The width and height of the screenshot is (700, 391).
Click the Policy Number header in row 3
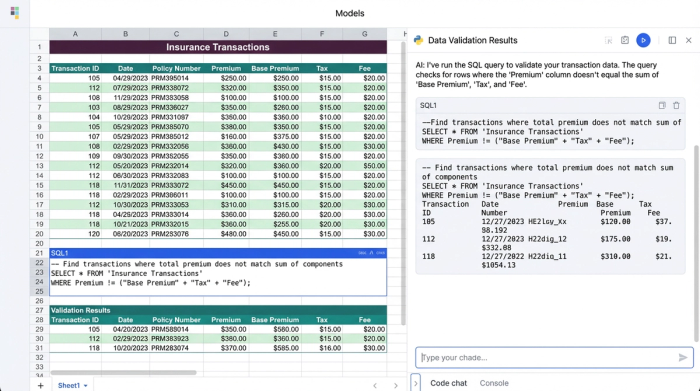(x=176, y=68)
